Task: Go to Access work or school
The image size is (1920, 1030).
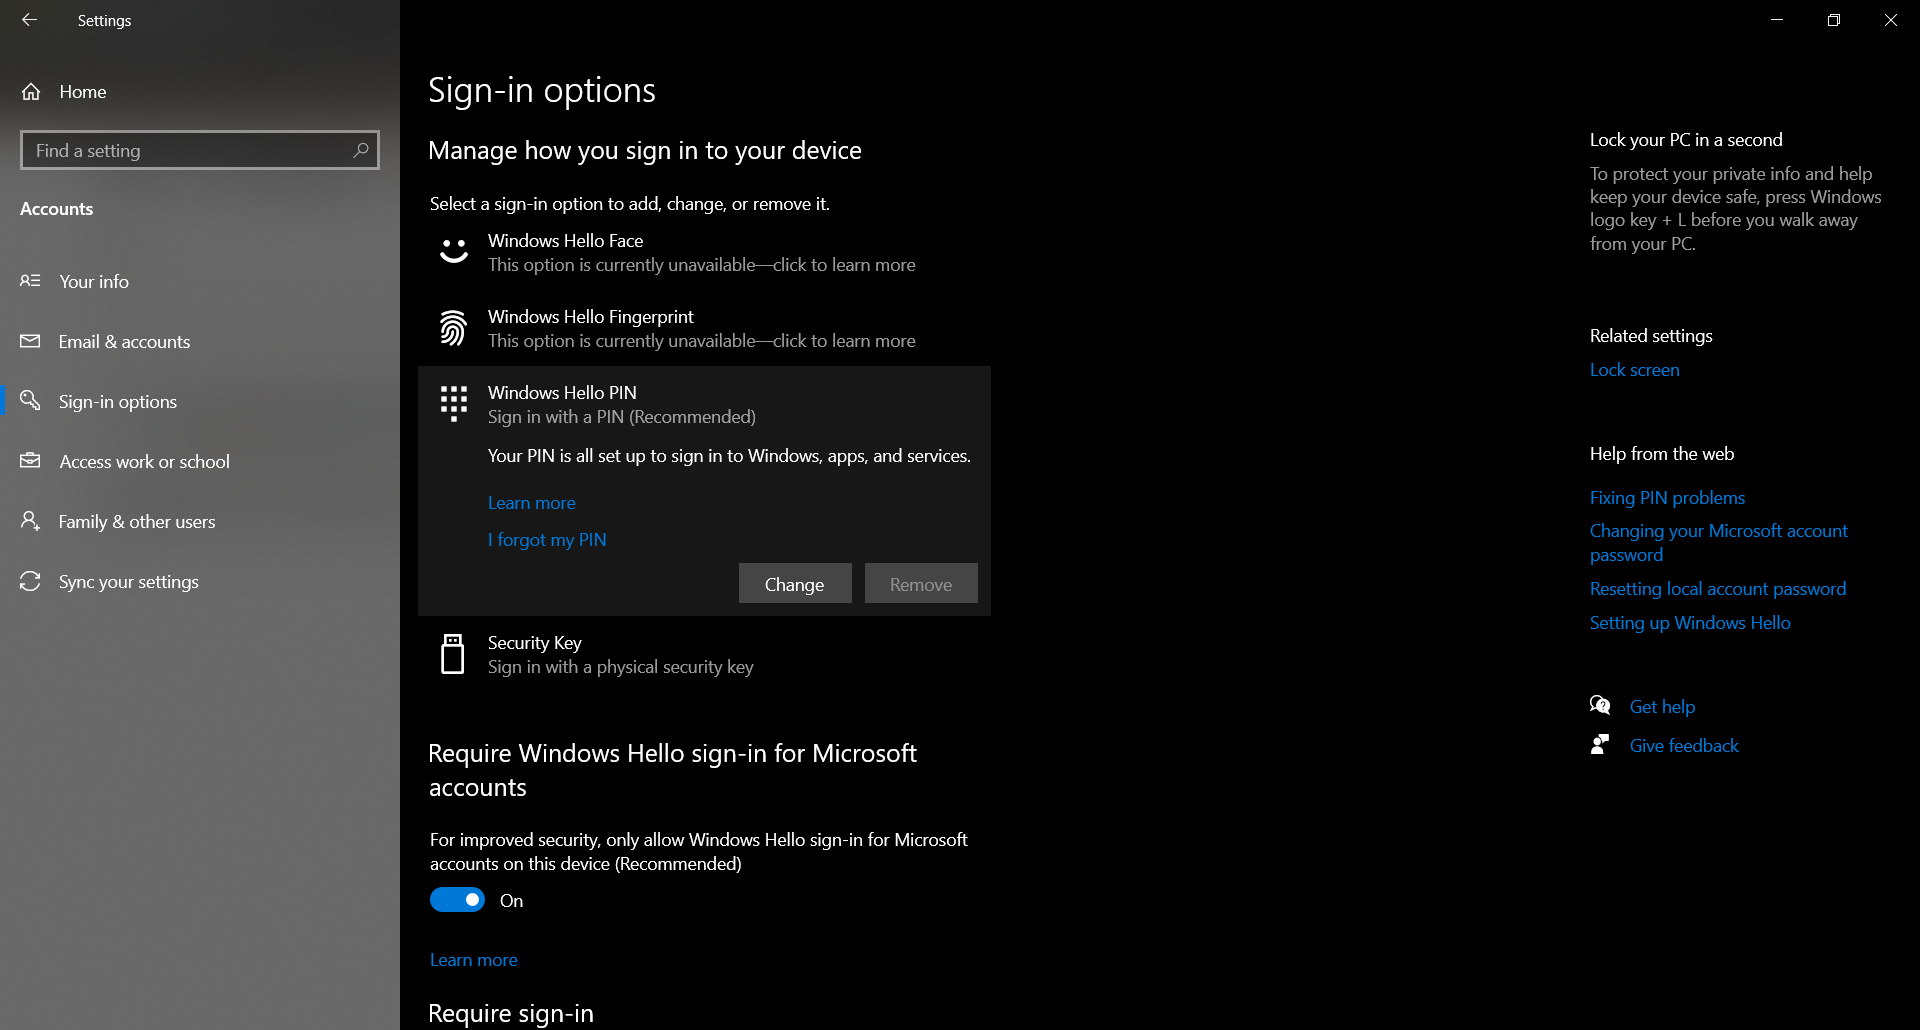Action: tap(200, 462)
